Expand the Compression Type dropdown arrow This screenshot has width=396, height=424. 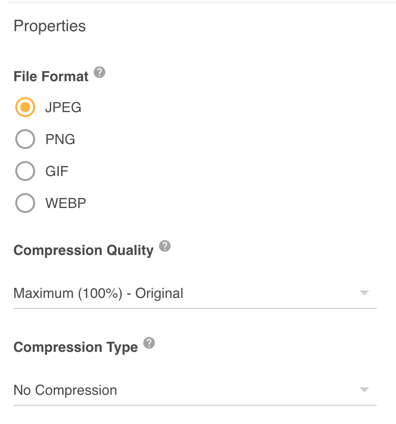point(364,389)
